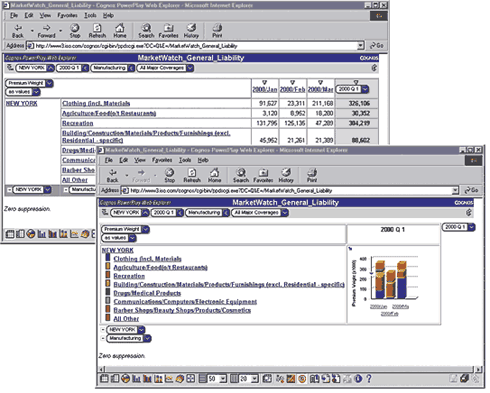Open All Major Coverages dropdown in rear window
The height and width of the screenshot is (393, 490).
(190, 68)
